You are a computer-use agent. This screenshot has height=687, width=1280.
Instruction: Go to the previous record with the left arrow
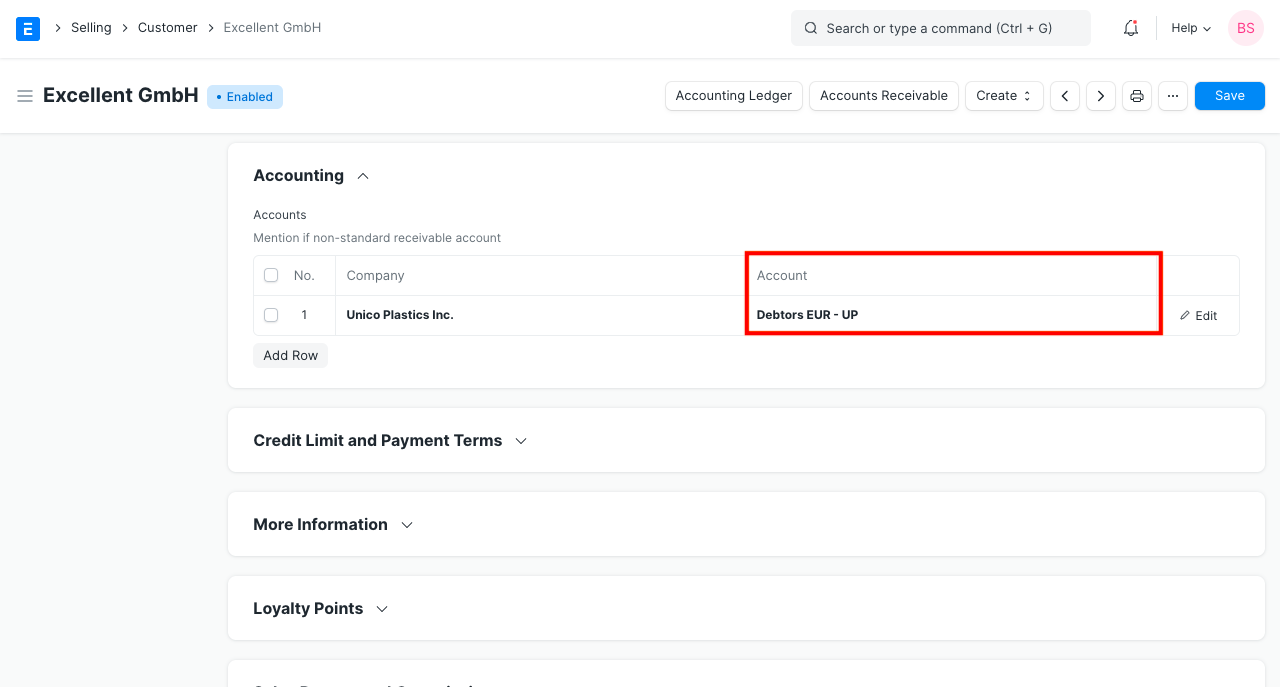tap(1064, 95)
